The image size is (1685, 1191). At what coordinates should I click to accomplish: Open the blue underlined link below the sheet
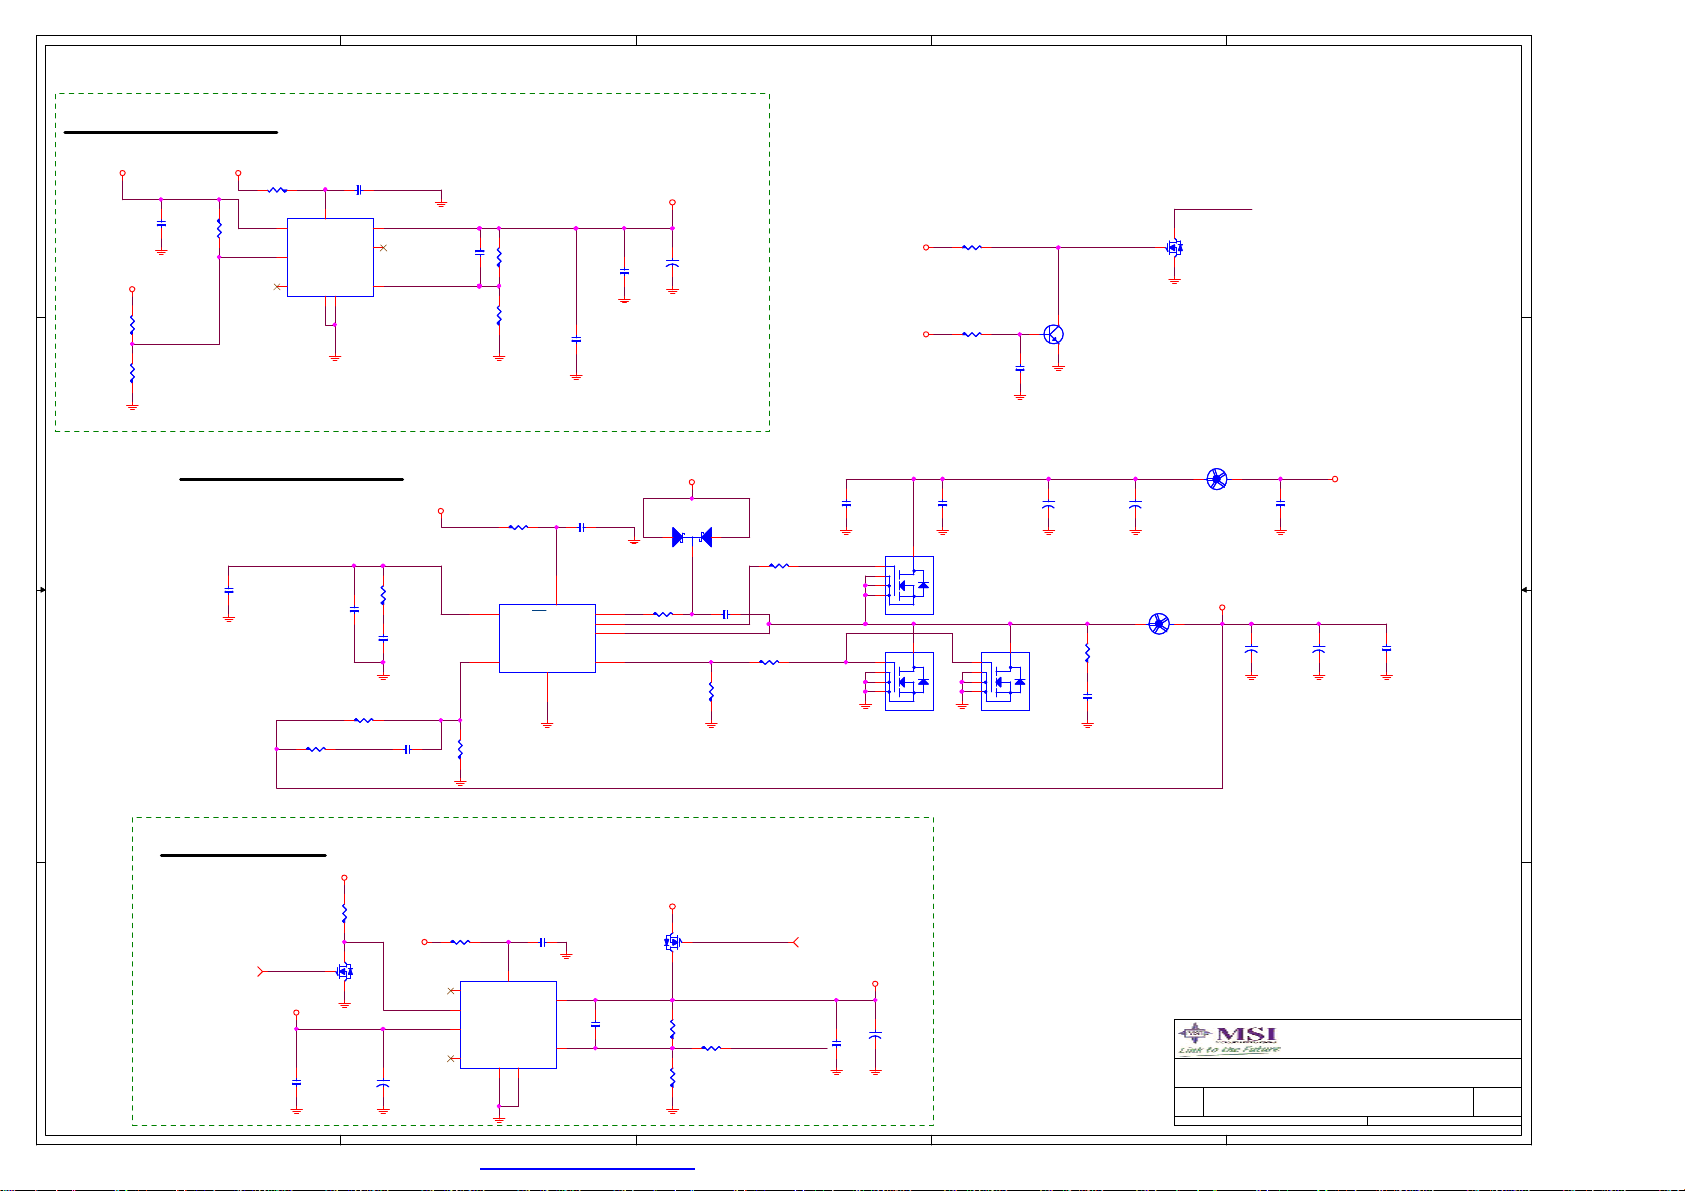coord(587,1168)
